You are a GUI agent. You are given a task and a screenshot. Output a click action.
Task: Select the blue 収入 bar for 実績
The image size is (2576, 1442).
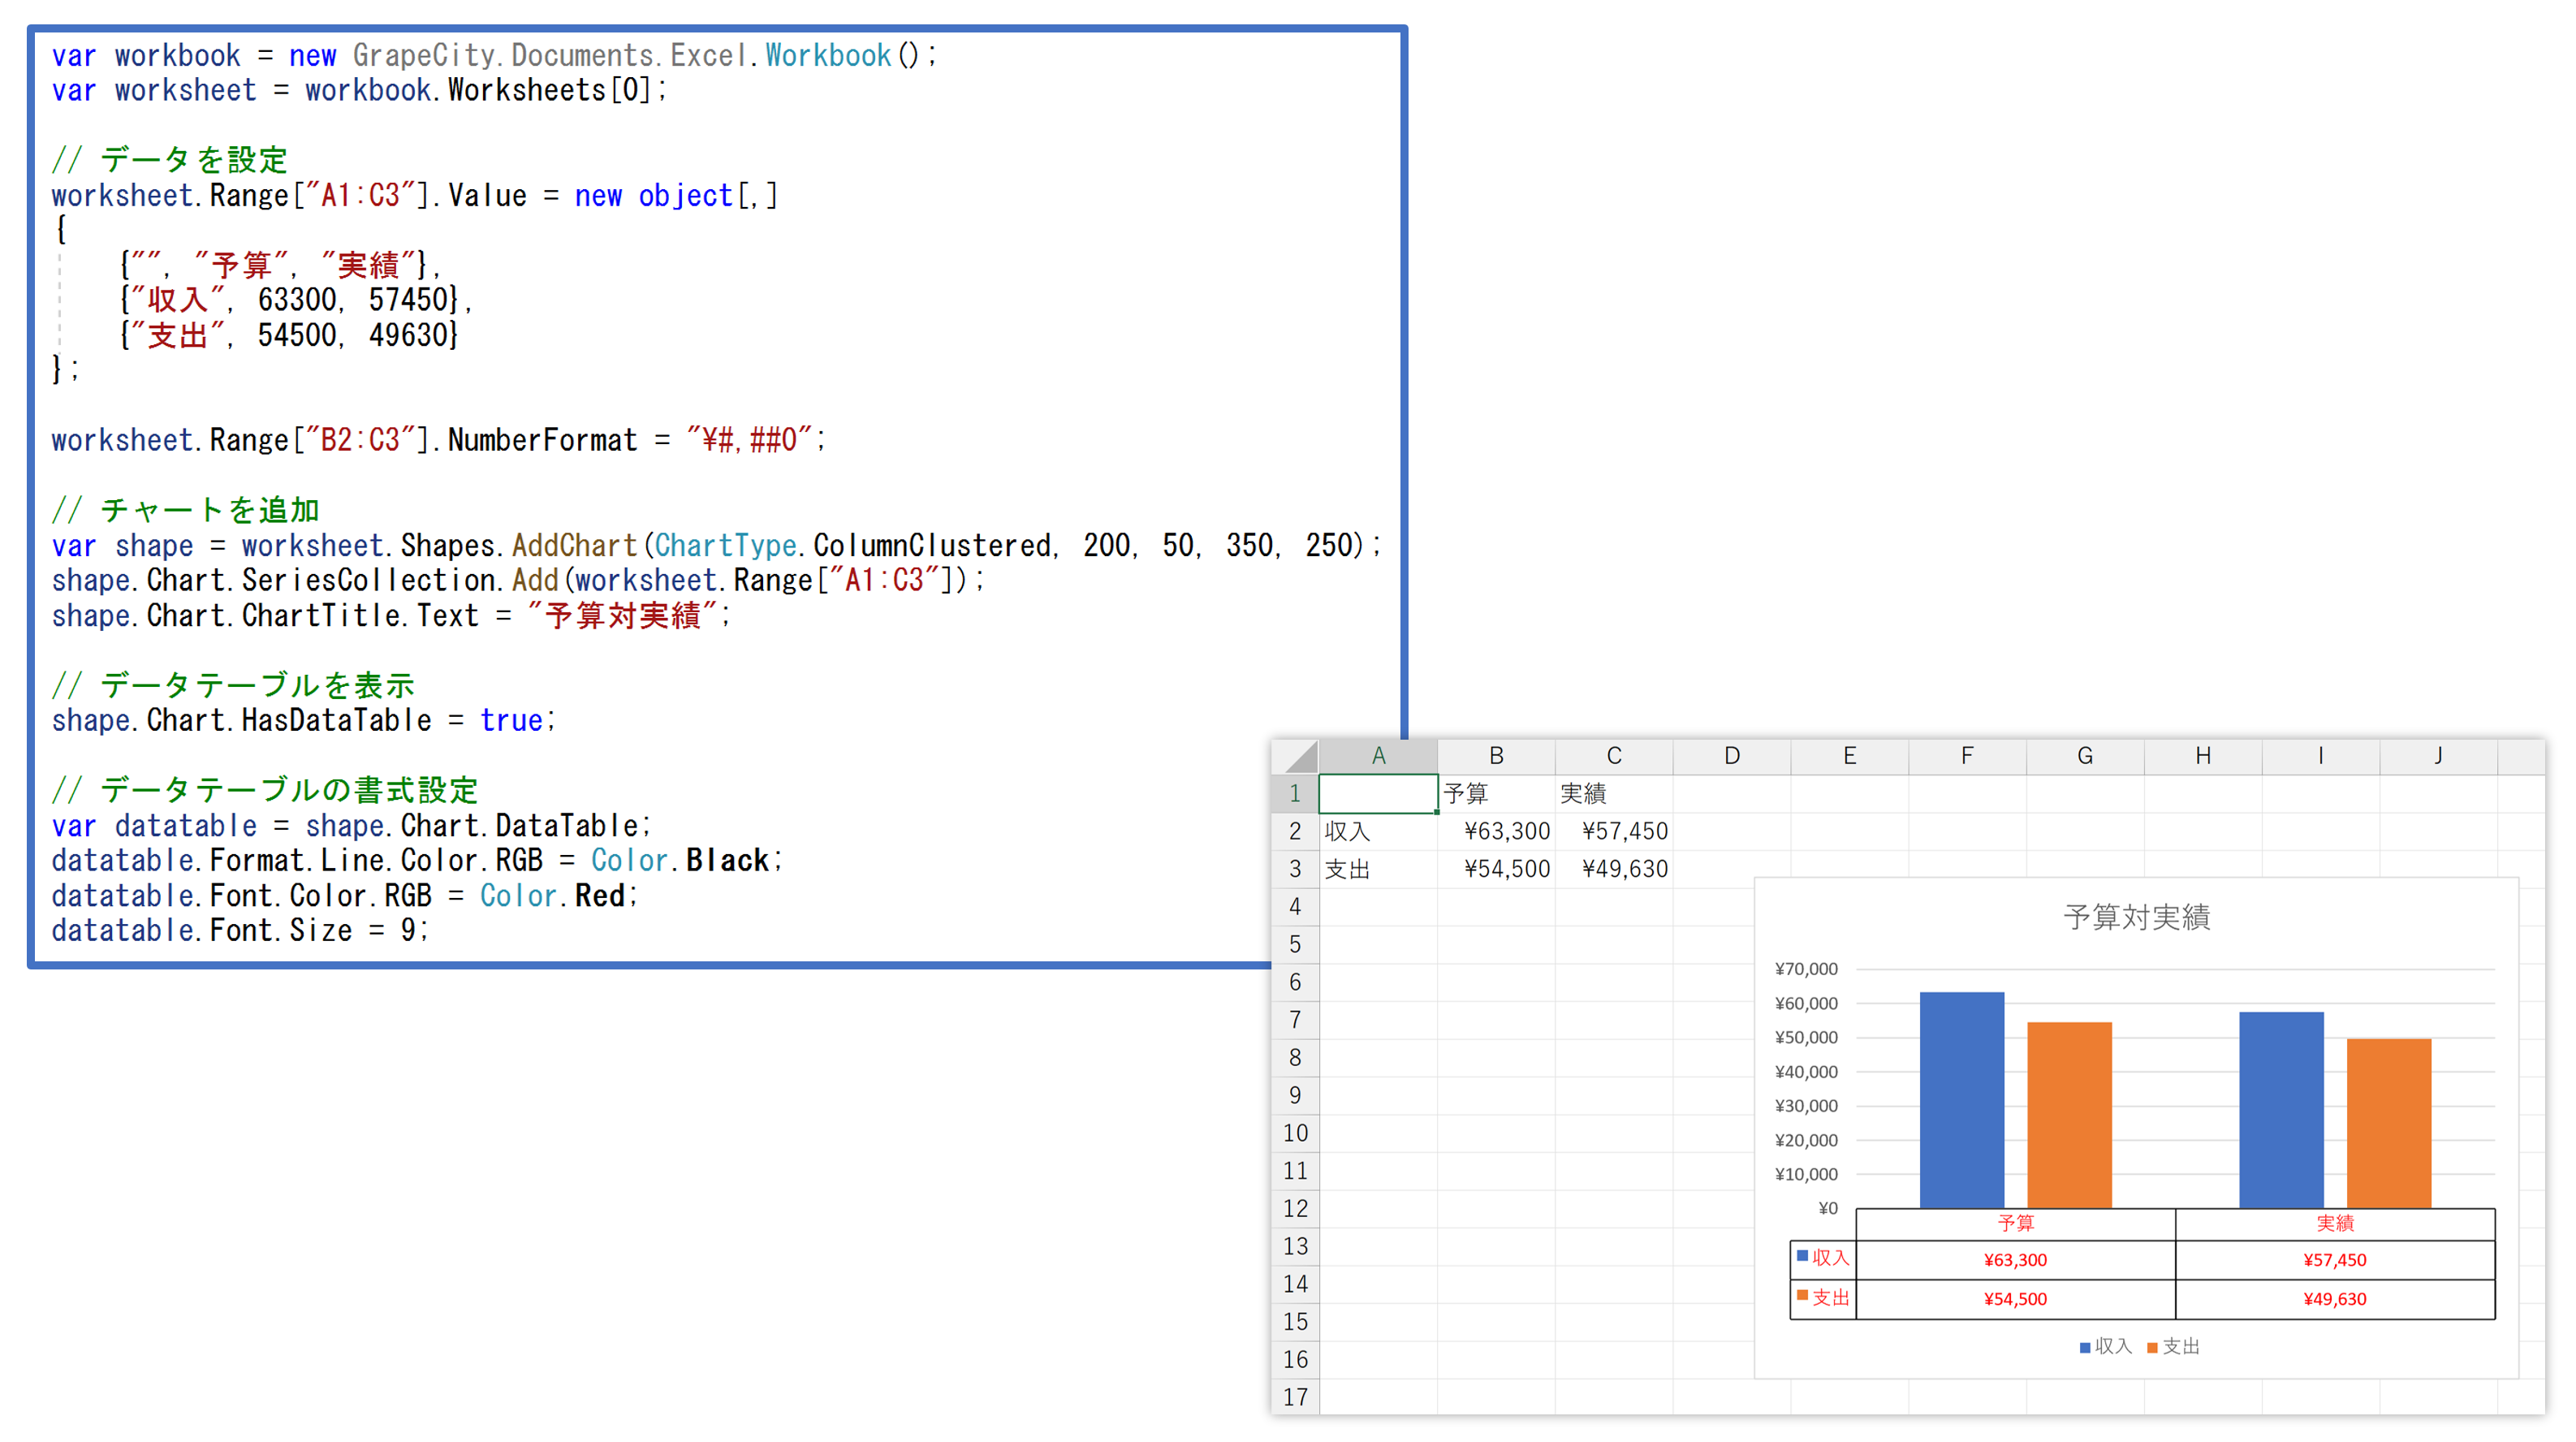[2281, 1110]
